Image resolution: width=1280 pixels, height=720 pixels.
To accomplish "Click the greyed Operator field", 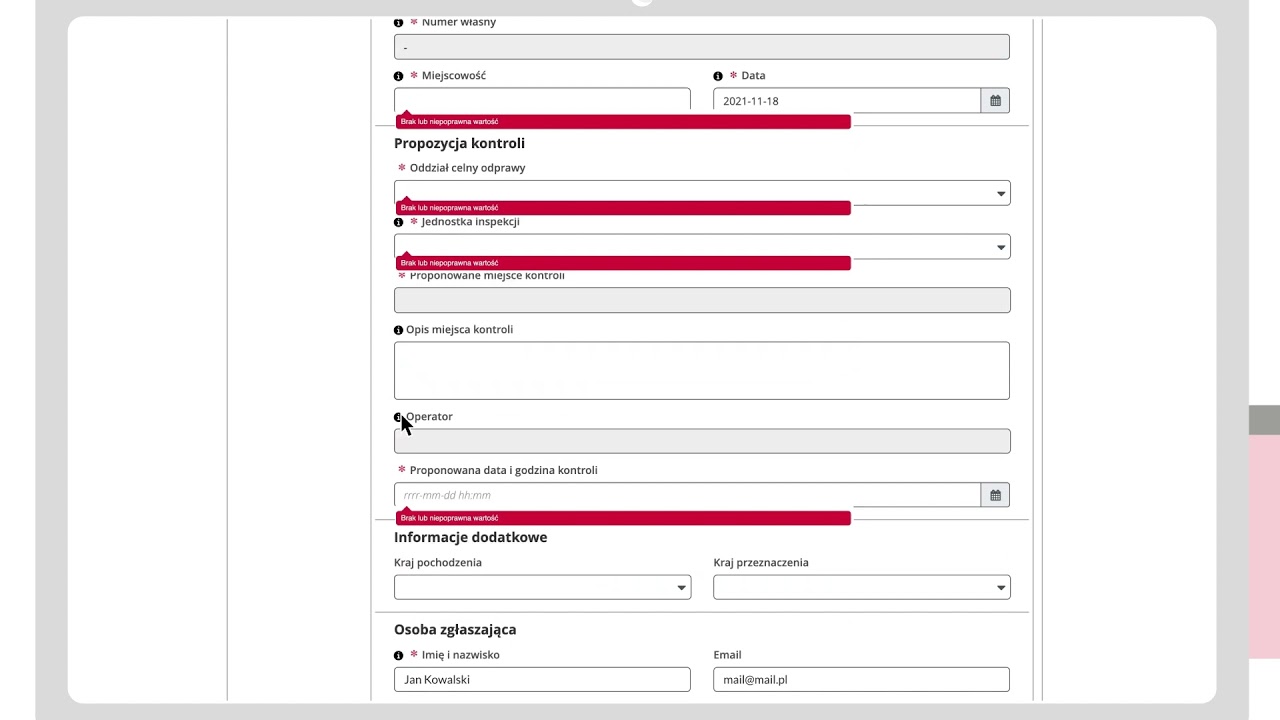I will pyautogui.click(x=702, y=441).
